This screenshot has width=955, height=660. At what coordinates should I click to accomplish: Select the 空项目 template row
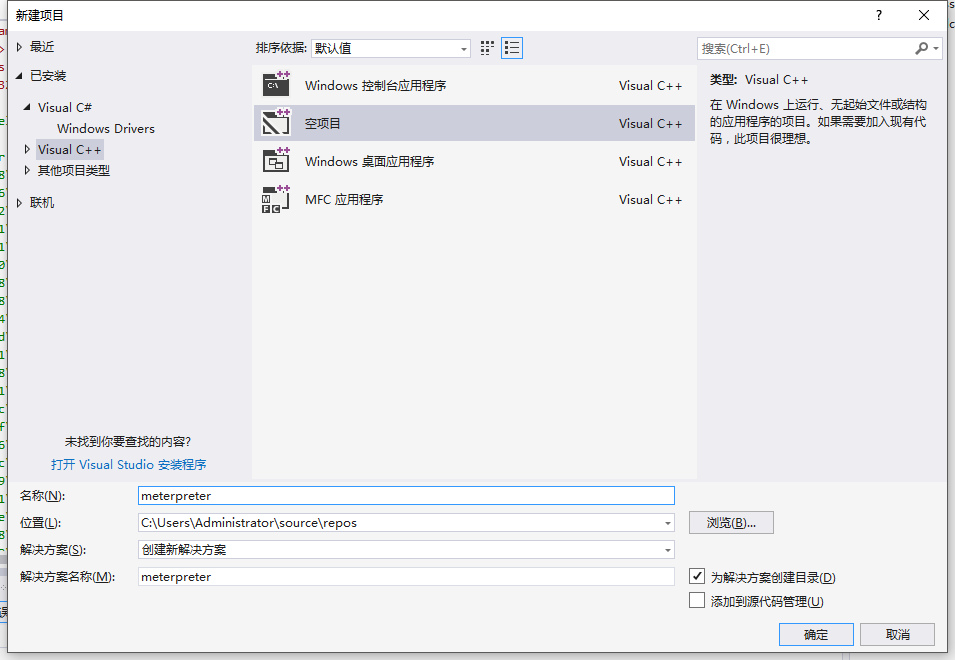point(474,123)
